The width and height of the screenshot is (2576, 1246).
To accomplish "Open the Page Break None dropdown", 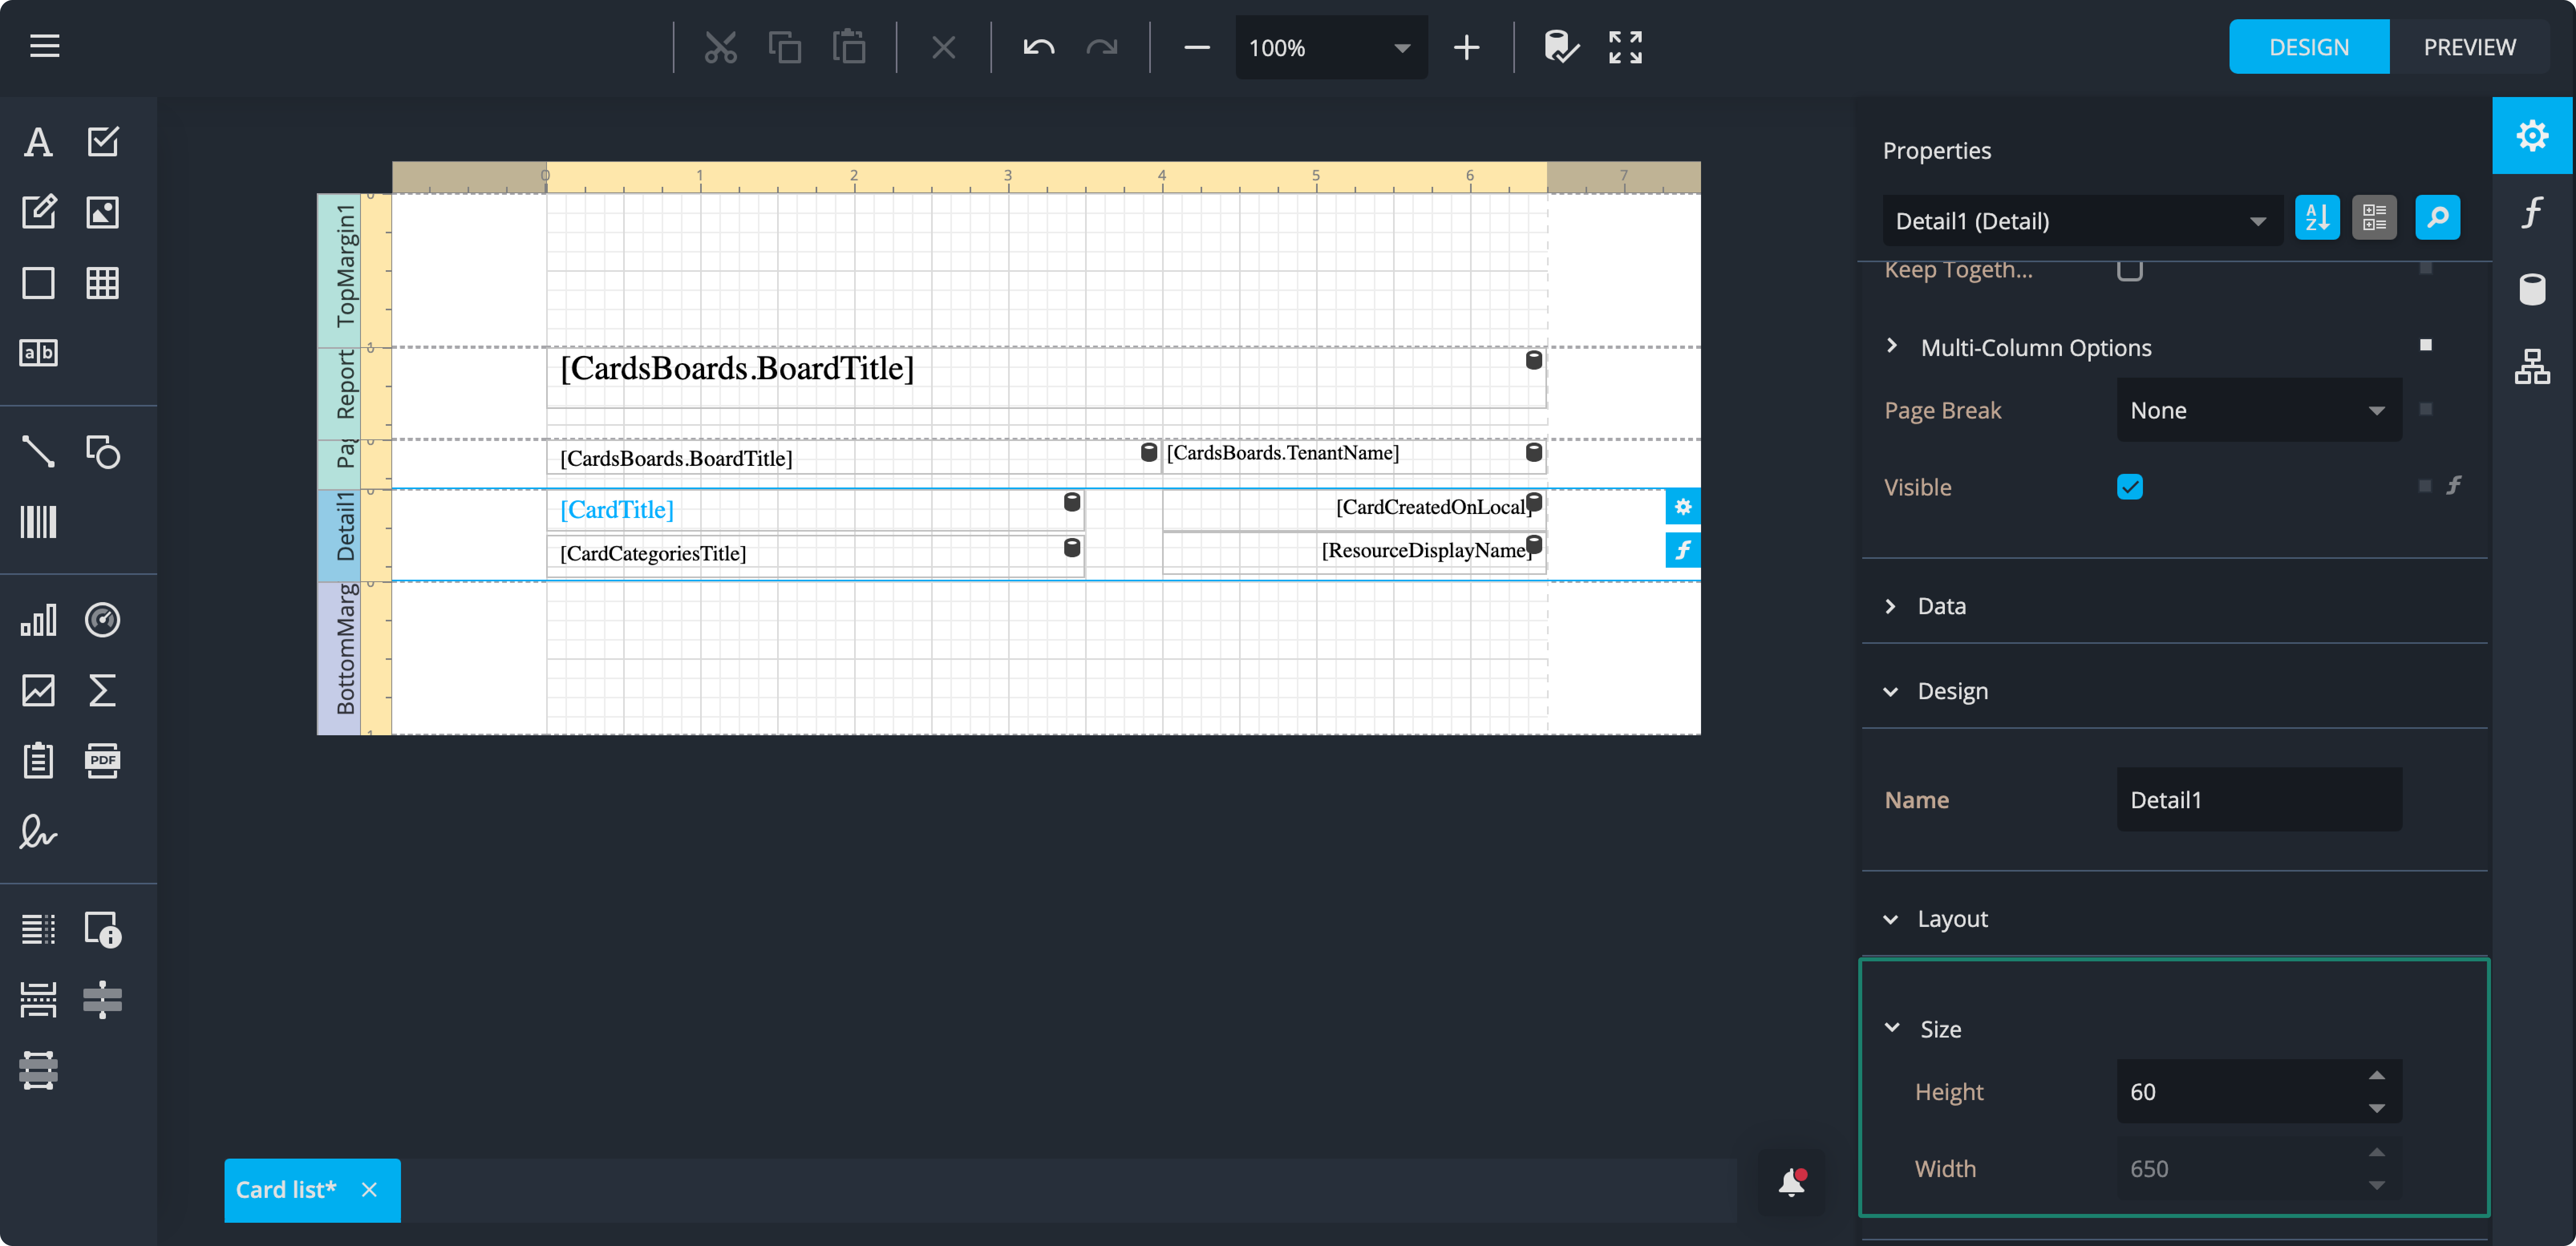I will click(x=2259, y=410).
